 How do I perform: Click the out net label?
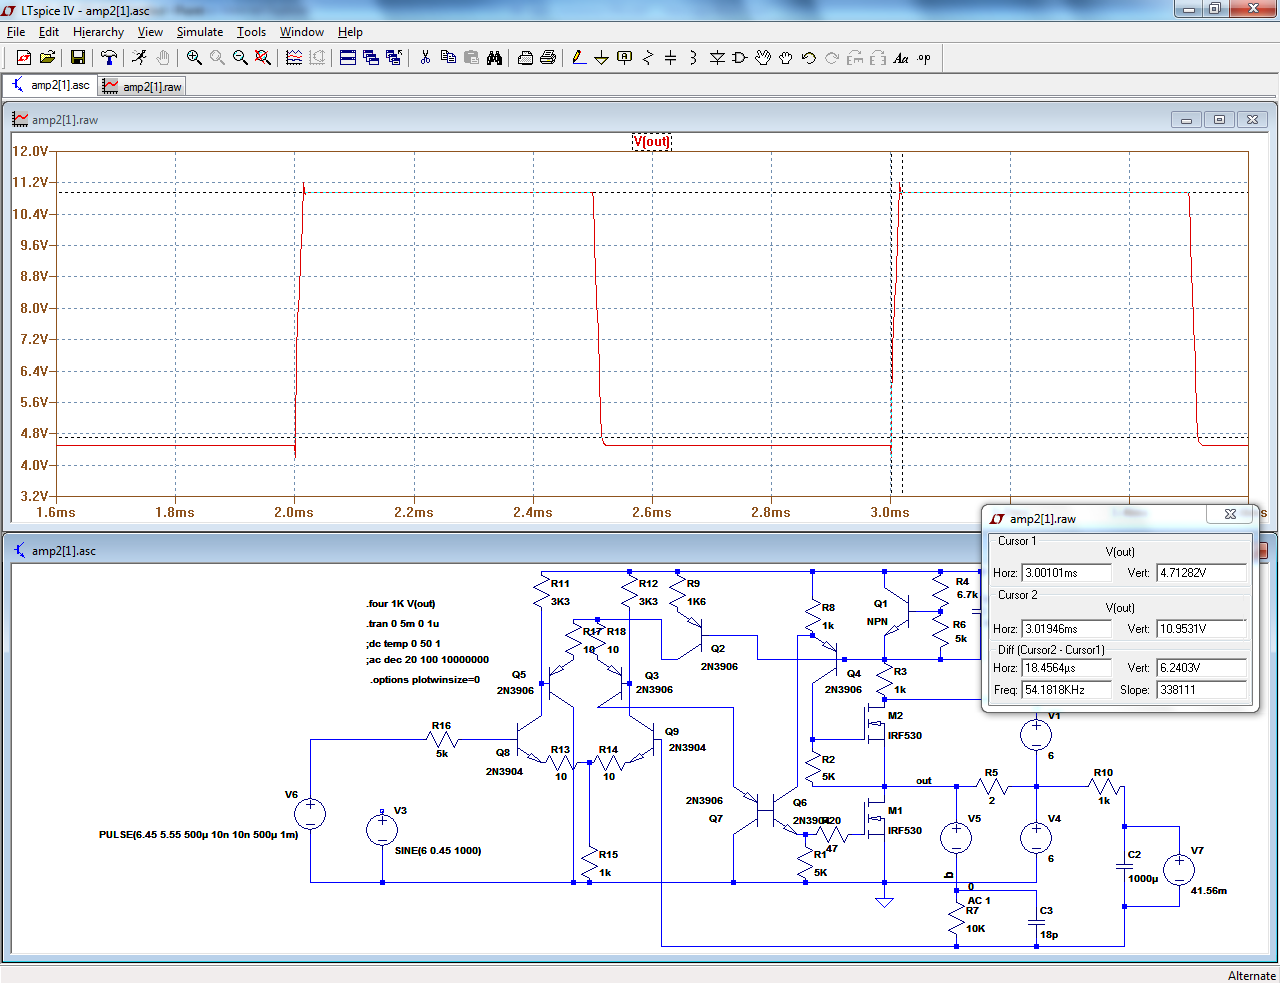(x=924, y=781)
